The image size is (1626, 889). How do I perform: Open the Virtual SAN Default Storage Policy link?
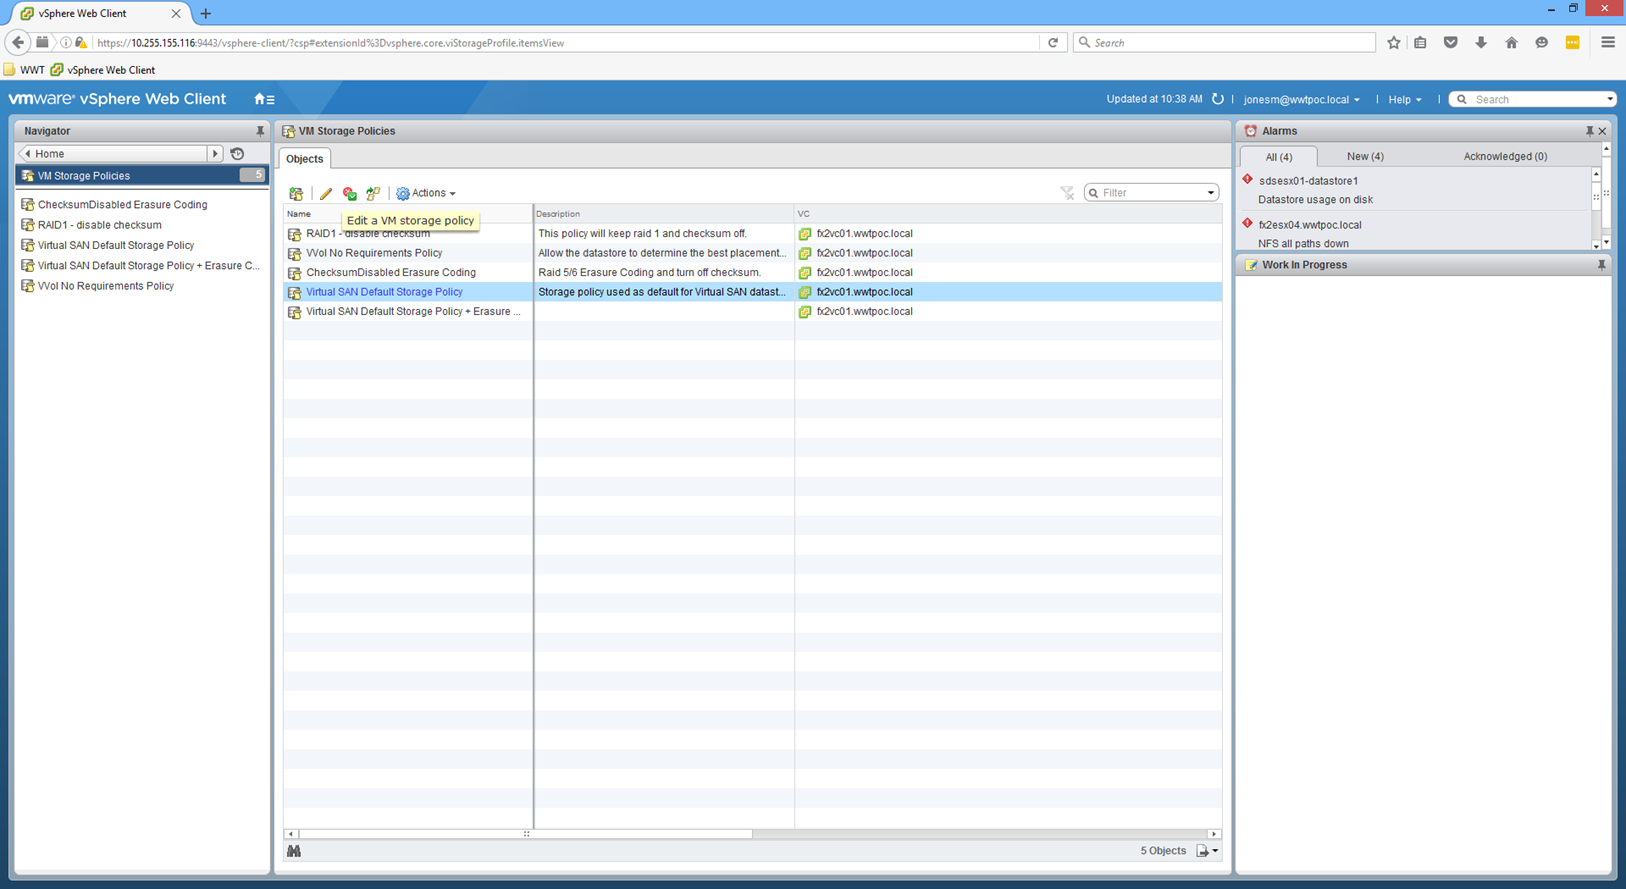[x=384, y=292]
